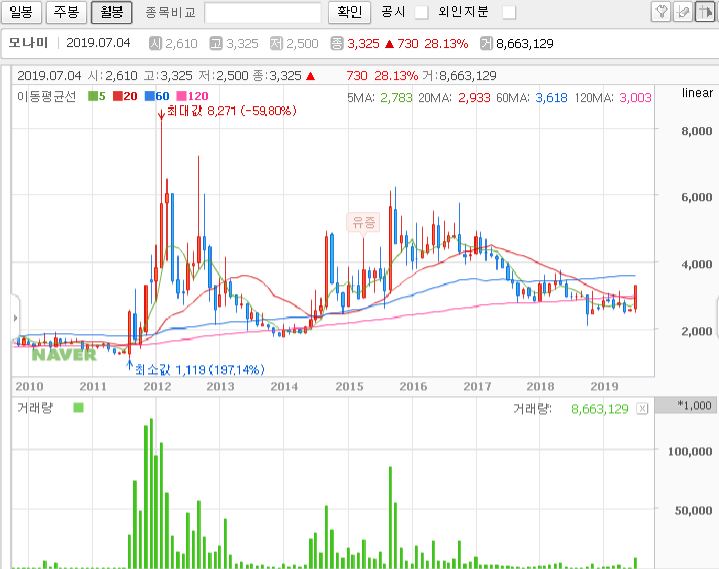Click the 2019.07.04 date in header

point(99,43)
